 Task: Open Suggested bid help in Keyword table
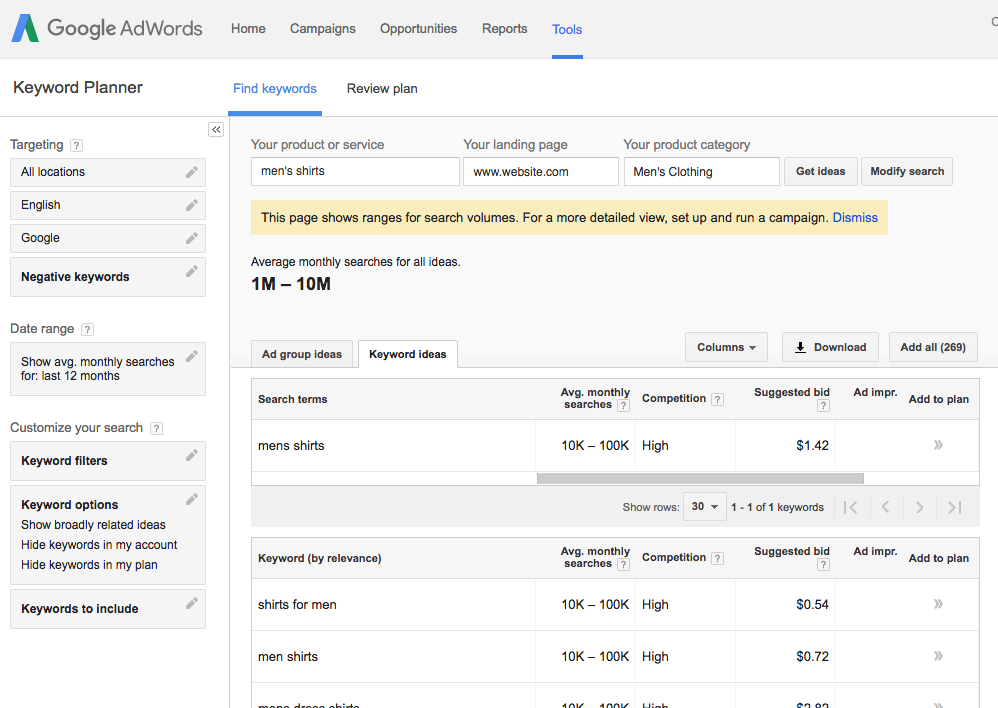(824, 565)
